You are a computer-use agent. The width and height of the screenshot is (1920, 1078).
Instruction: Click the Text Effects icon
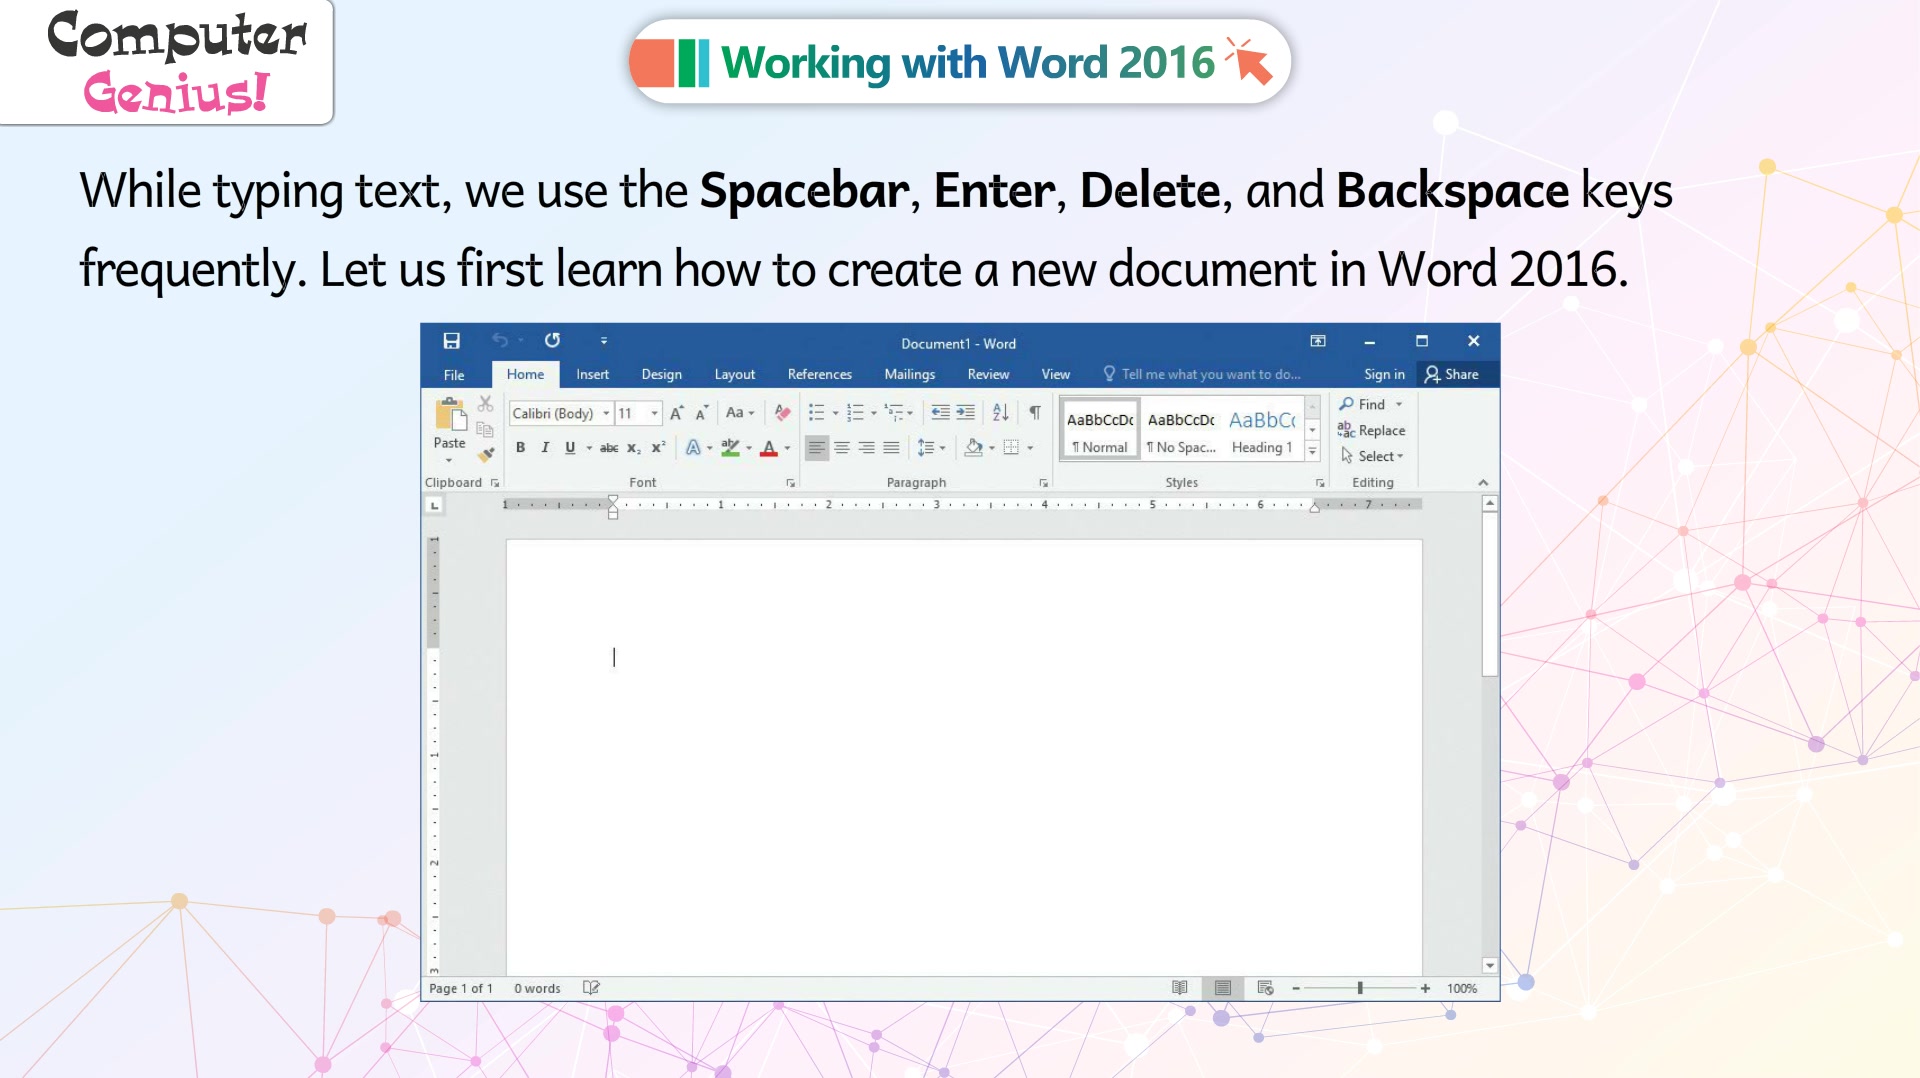(692, 448)
